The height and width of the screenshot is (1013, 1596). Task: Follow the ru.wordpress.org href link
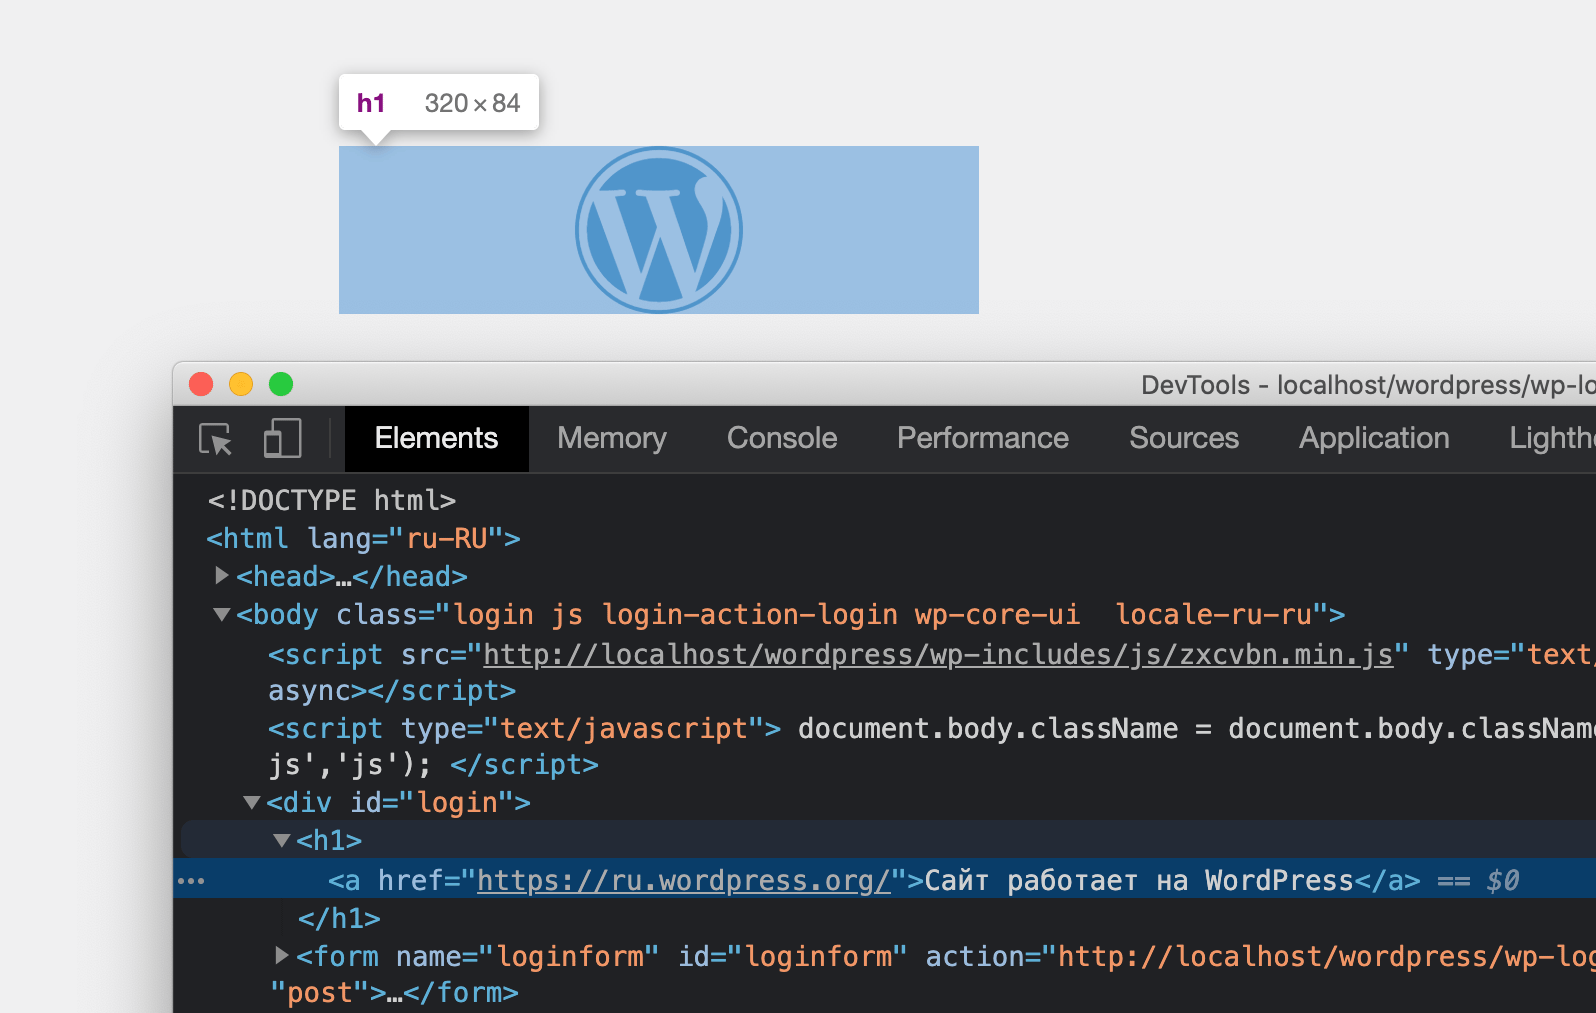coord(684,881)
